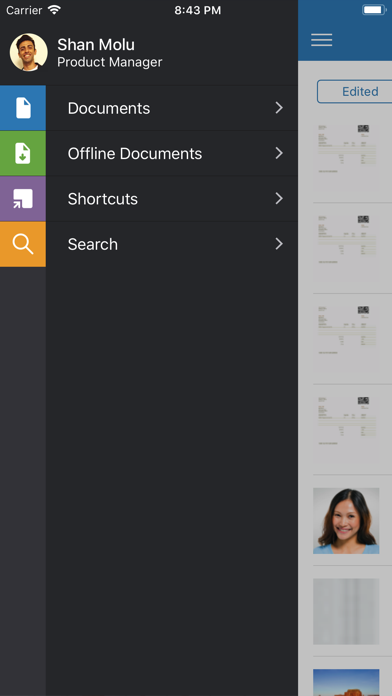
Task: Tap the battery indicator icon
Action: tap(374, 10)
